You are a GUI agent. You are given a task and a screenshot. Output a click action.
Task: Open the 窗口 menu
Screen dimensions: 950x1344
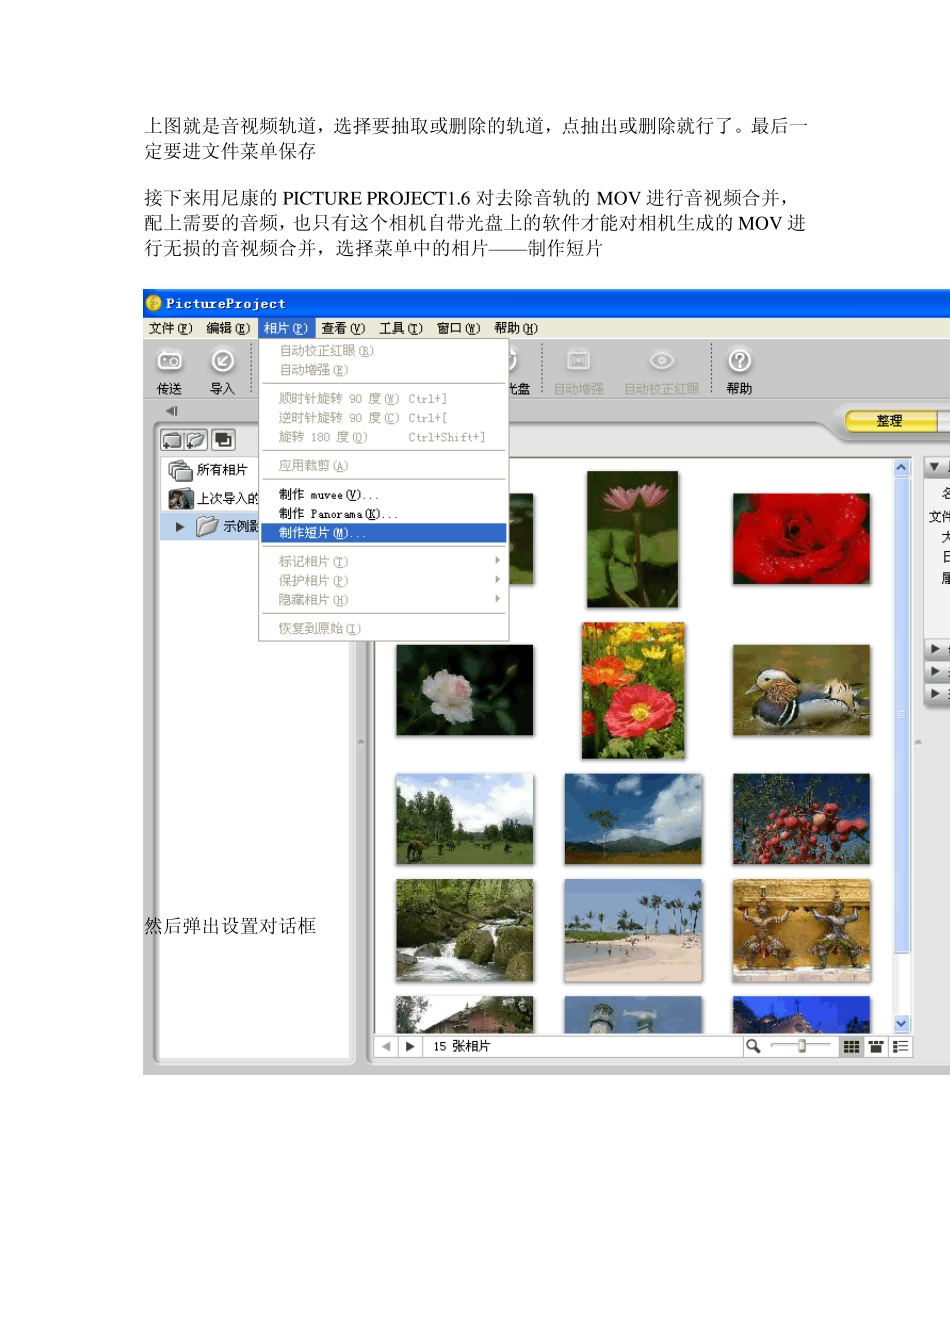click(458, 328)
